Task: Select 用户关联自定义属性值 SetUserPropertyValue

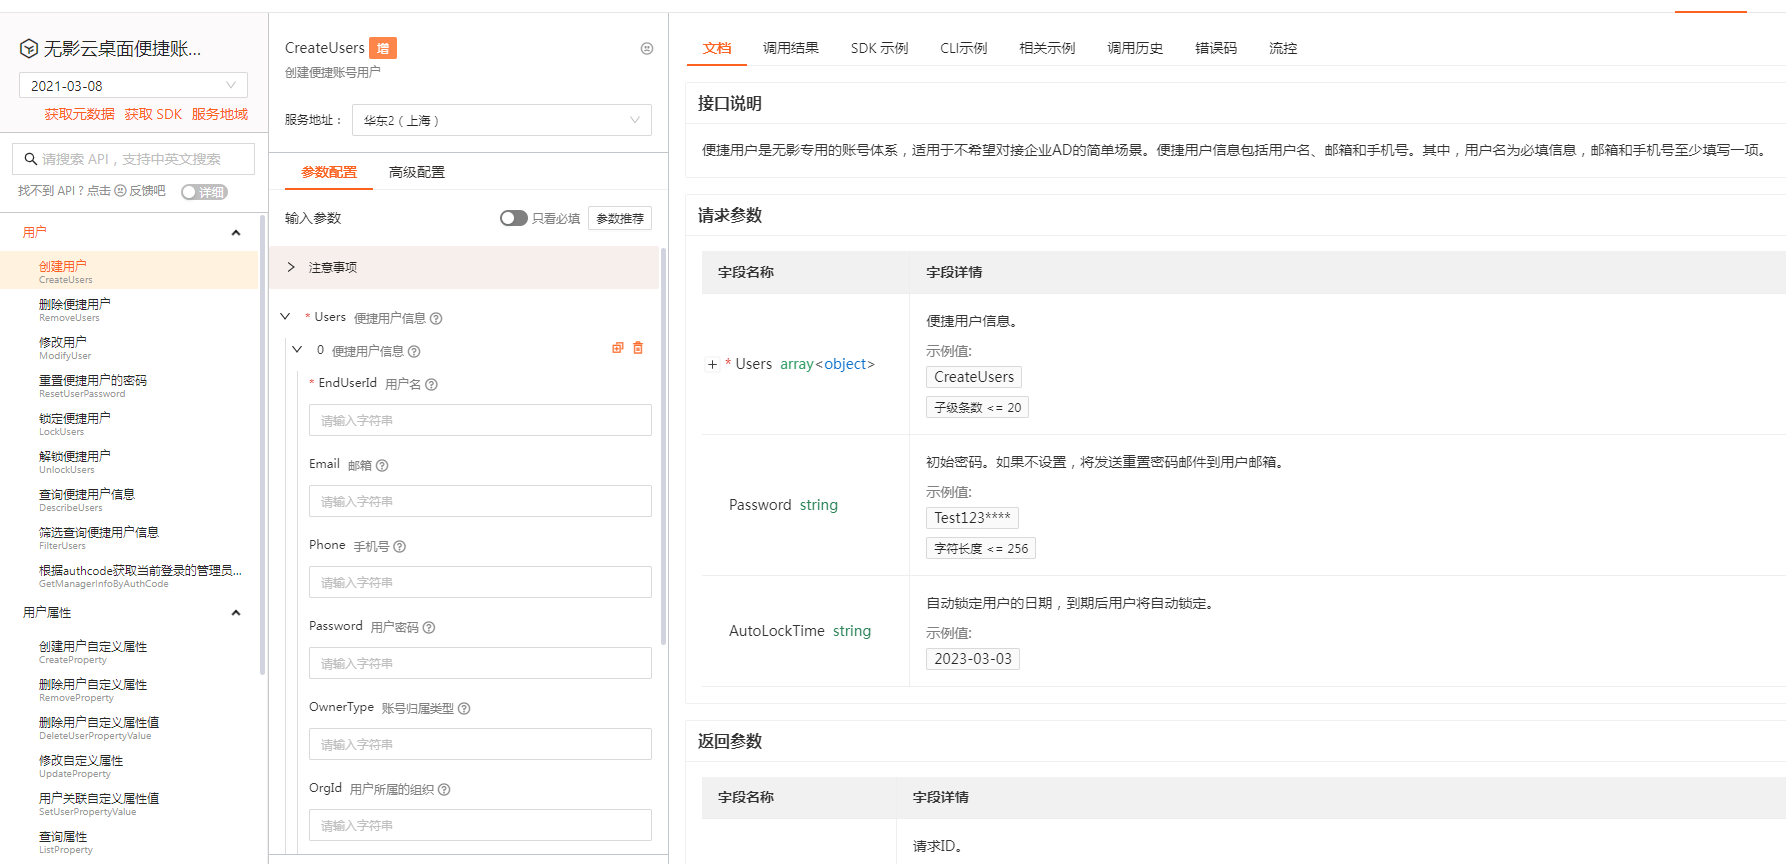Action: point(129,803)
